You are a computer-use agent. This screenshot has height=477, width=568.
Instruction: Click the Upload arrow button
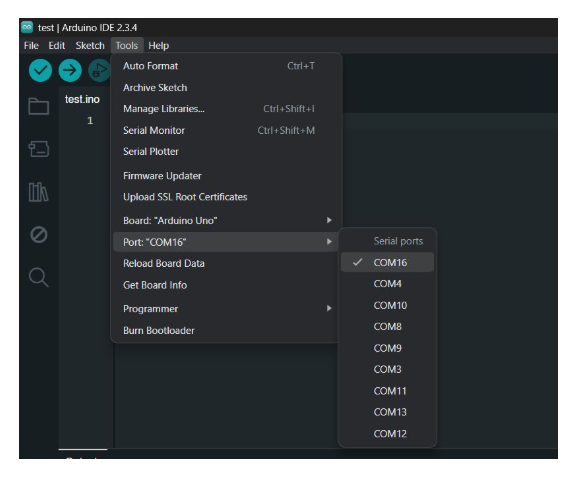70,70
